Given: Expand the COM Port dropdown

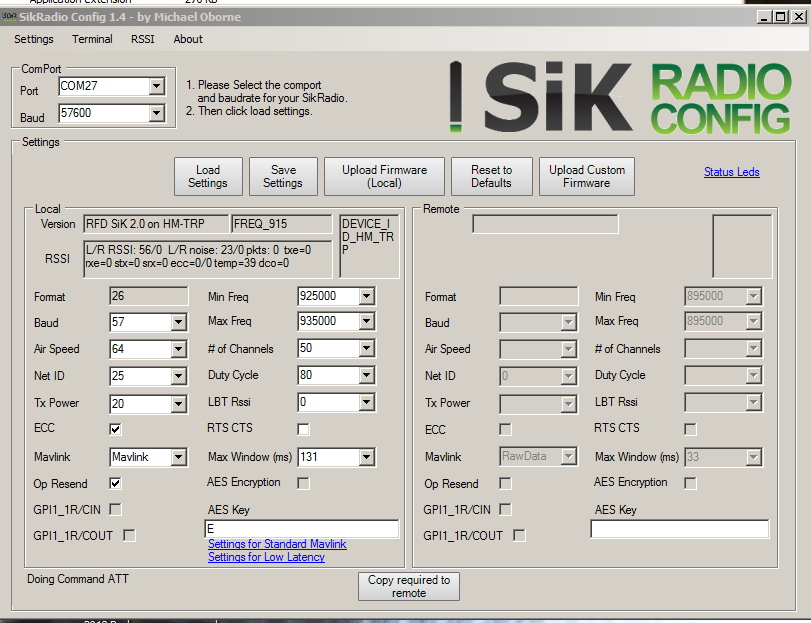Looking at the screenshot, I should [x=157, y=86].
